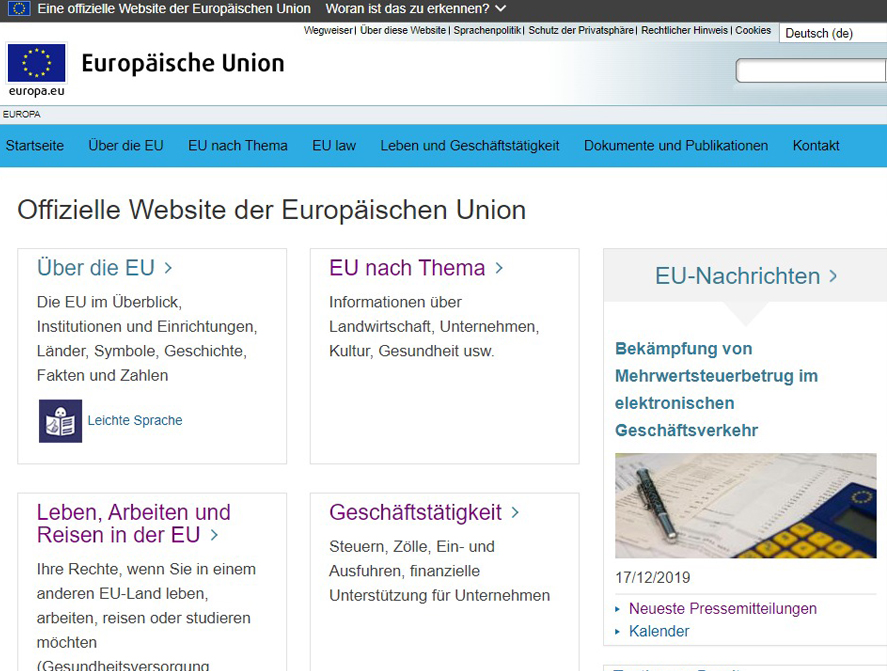
Task: Click arrow beside EU nach Thema card heading
Action: coord(499,268)
